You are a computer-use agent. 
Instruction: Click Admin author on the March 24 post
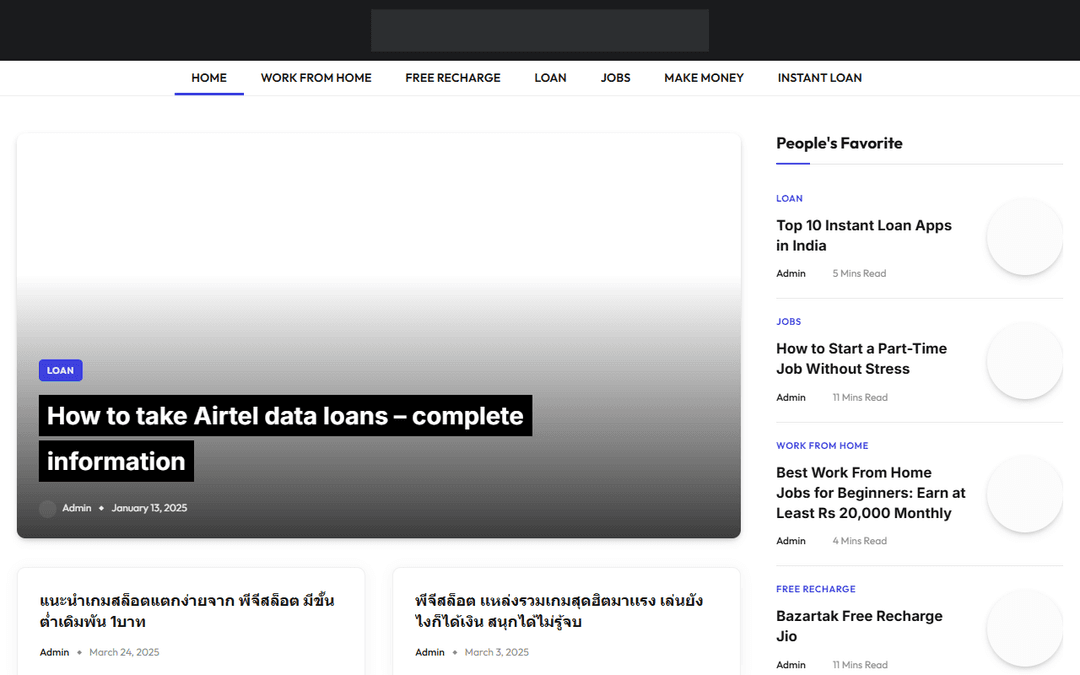click(54, 652)
